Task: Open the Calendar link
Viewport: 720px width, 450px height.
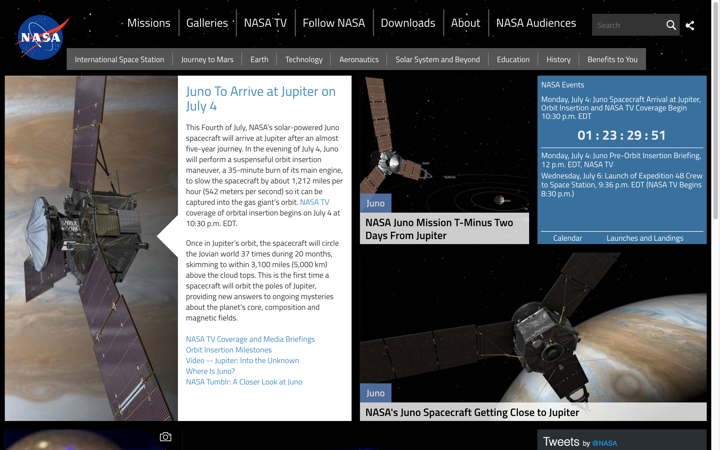Action: (x=567, y=238)
